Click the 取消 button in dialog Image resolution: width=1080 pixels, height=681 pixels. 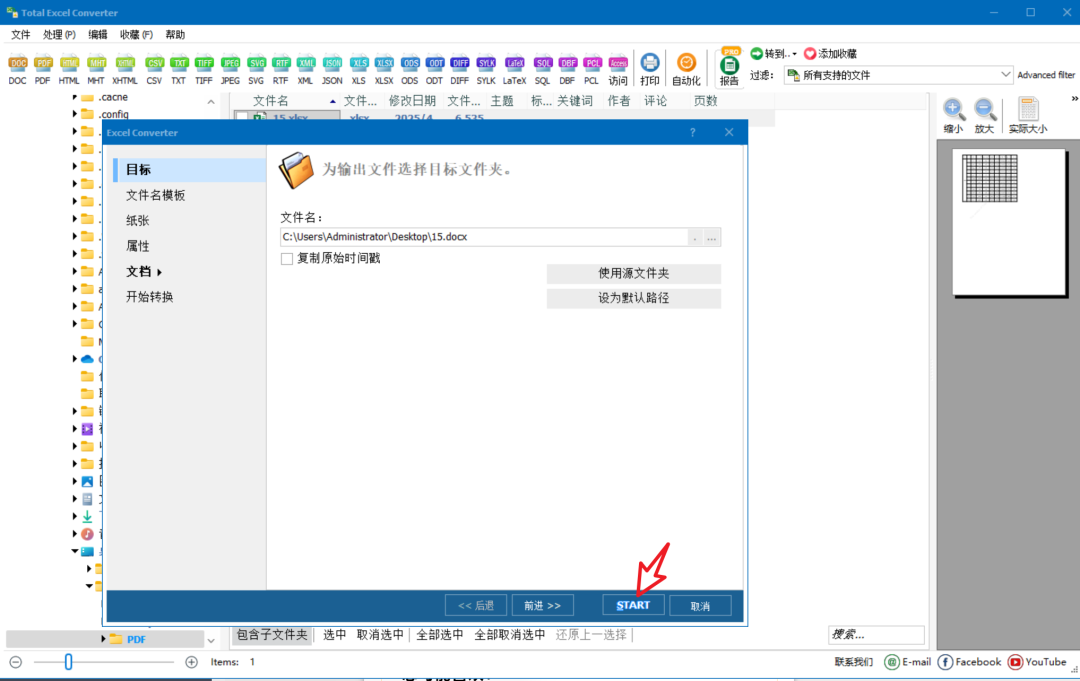point(700,606)
